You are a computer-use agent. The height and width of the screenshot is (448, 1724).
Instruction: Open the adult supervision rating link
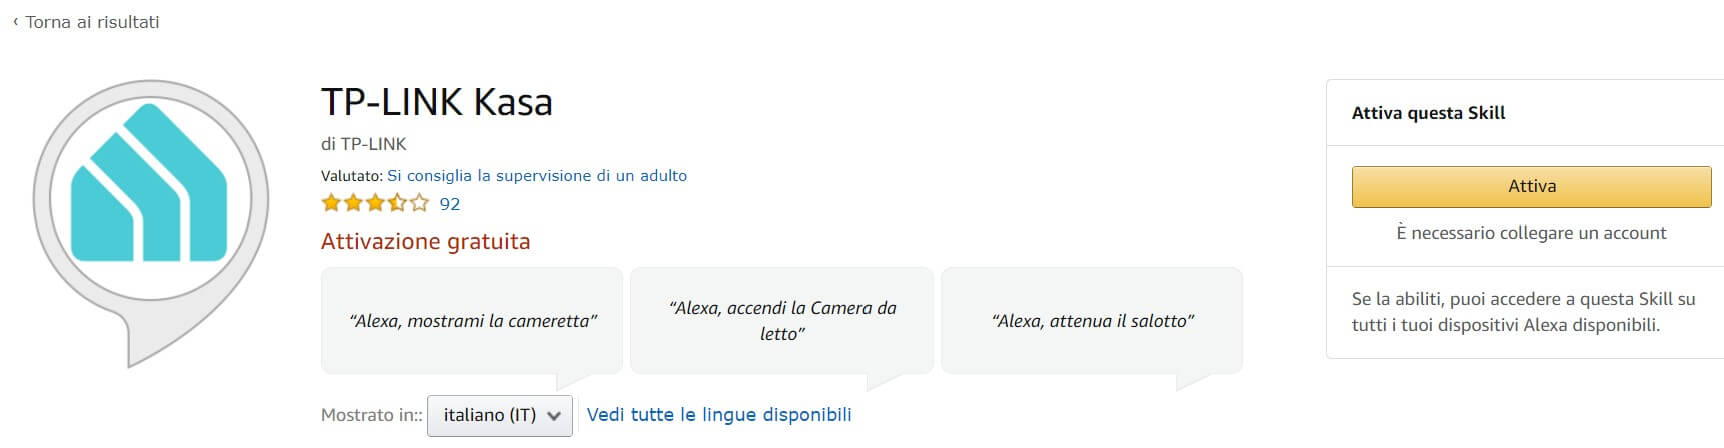[x=537, y=176]
